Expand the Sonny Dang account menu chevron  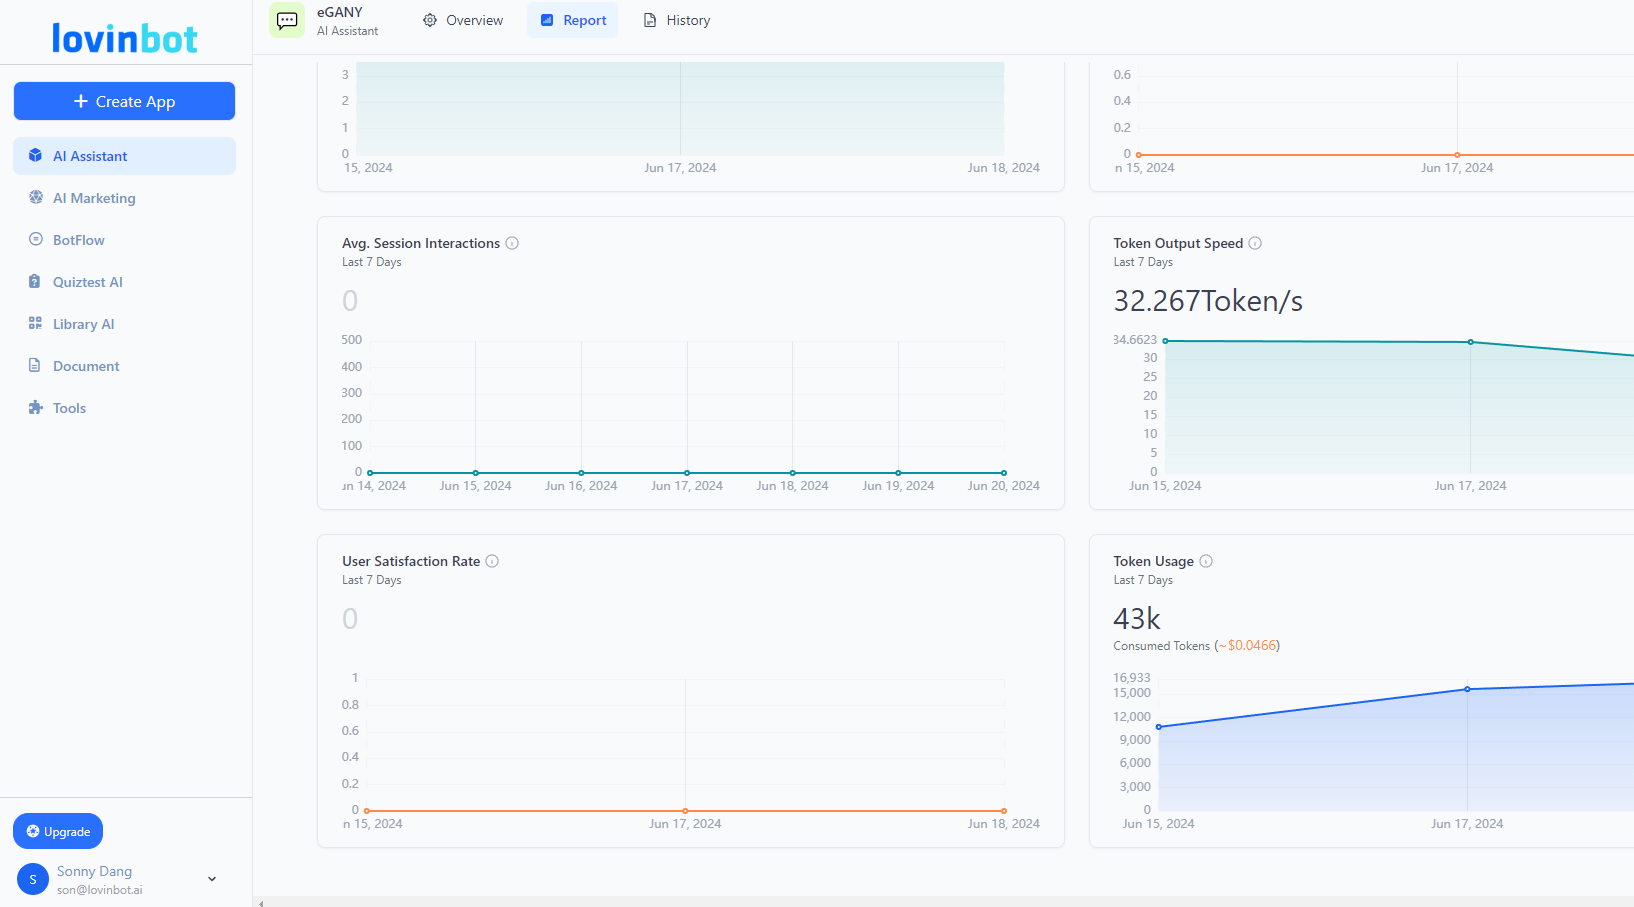coord(212,879)
